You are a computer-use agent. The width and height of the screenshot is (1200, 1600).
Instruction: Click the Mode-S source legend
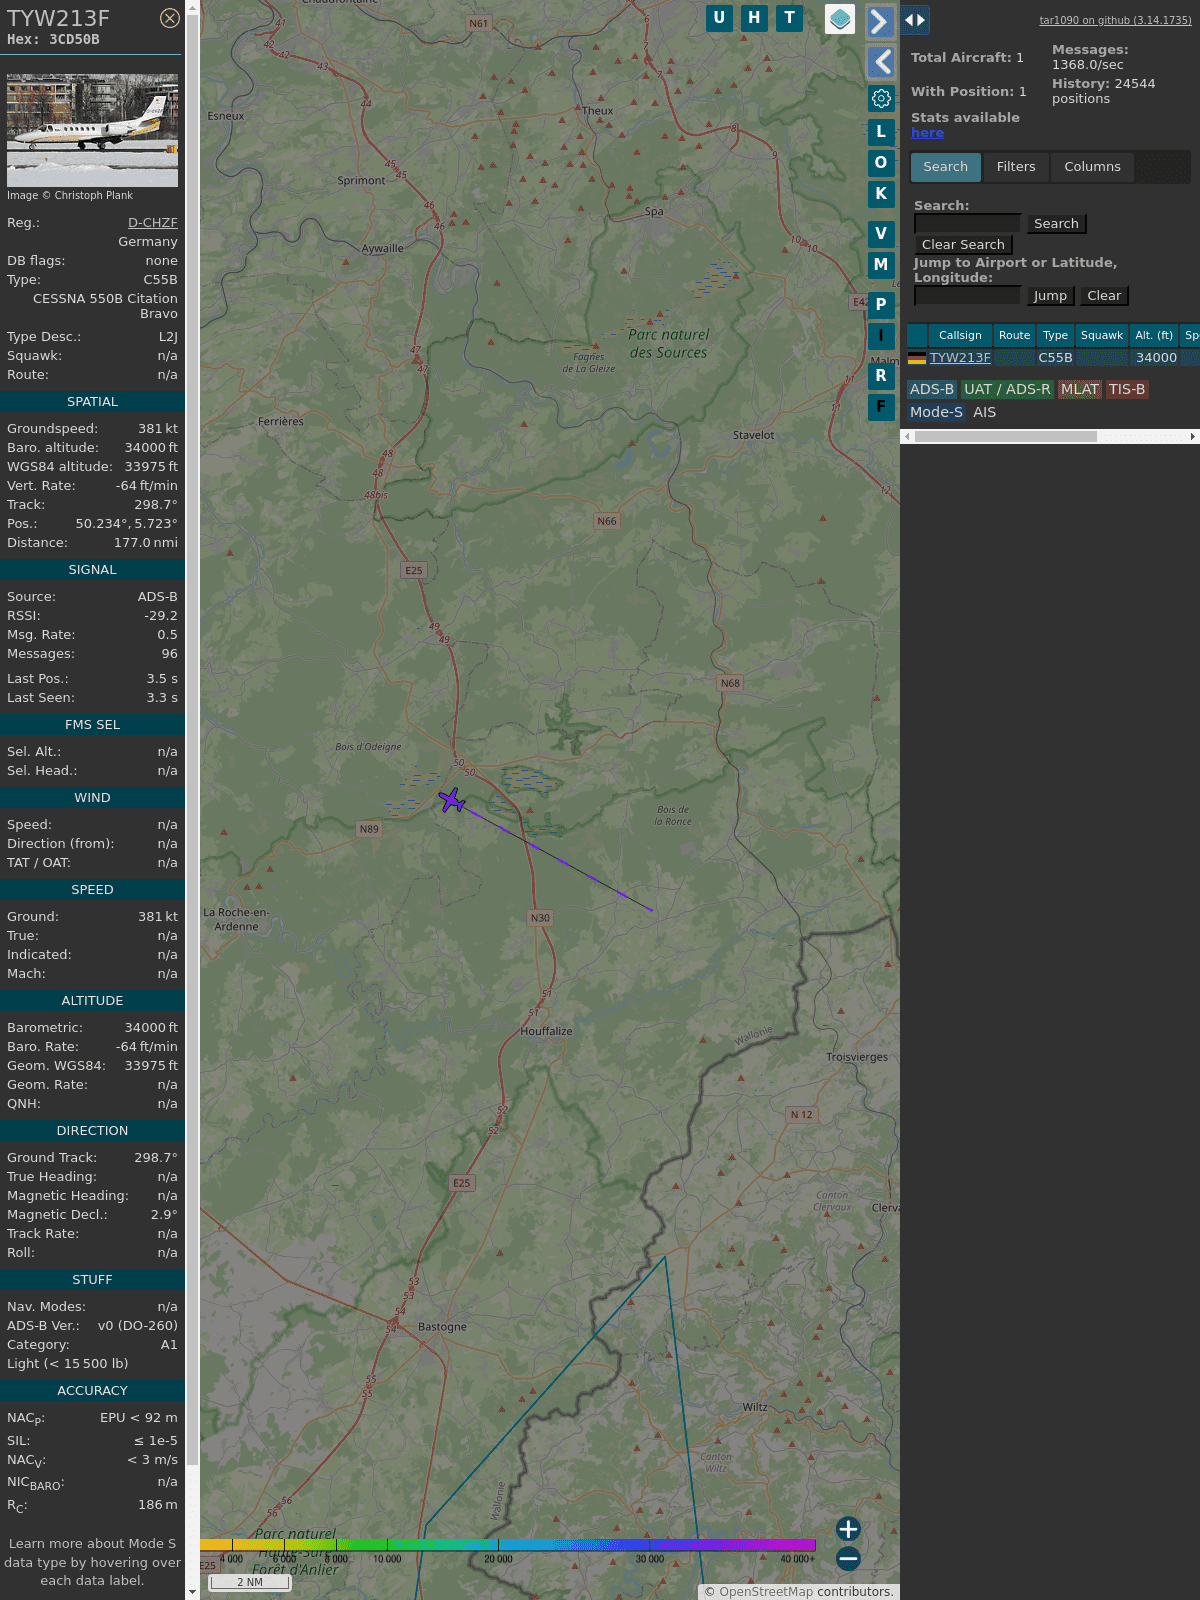pyautogui.click(x=936, y=413)
